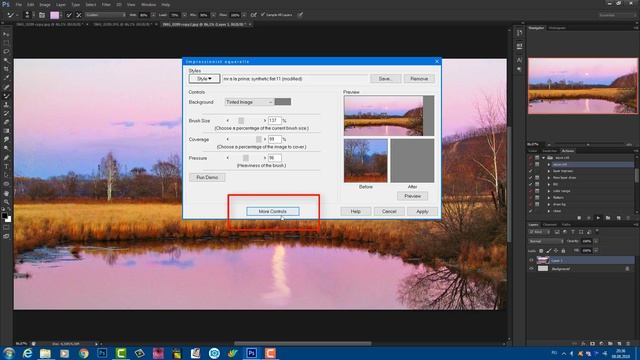The width and height of the screenshot is (640, 360).
Task: Create a new action in Actions panel
Action: (x=618, y=218)
